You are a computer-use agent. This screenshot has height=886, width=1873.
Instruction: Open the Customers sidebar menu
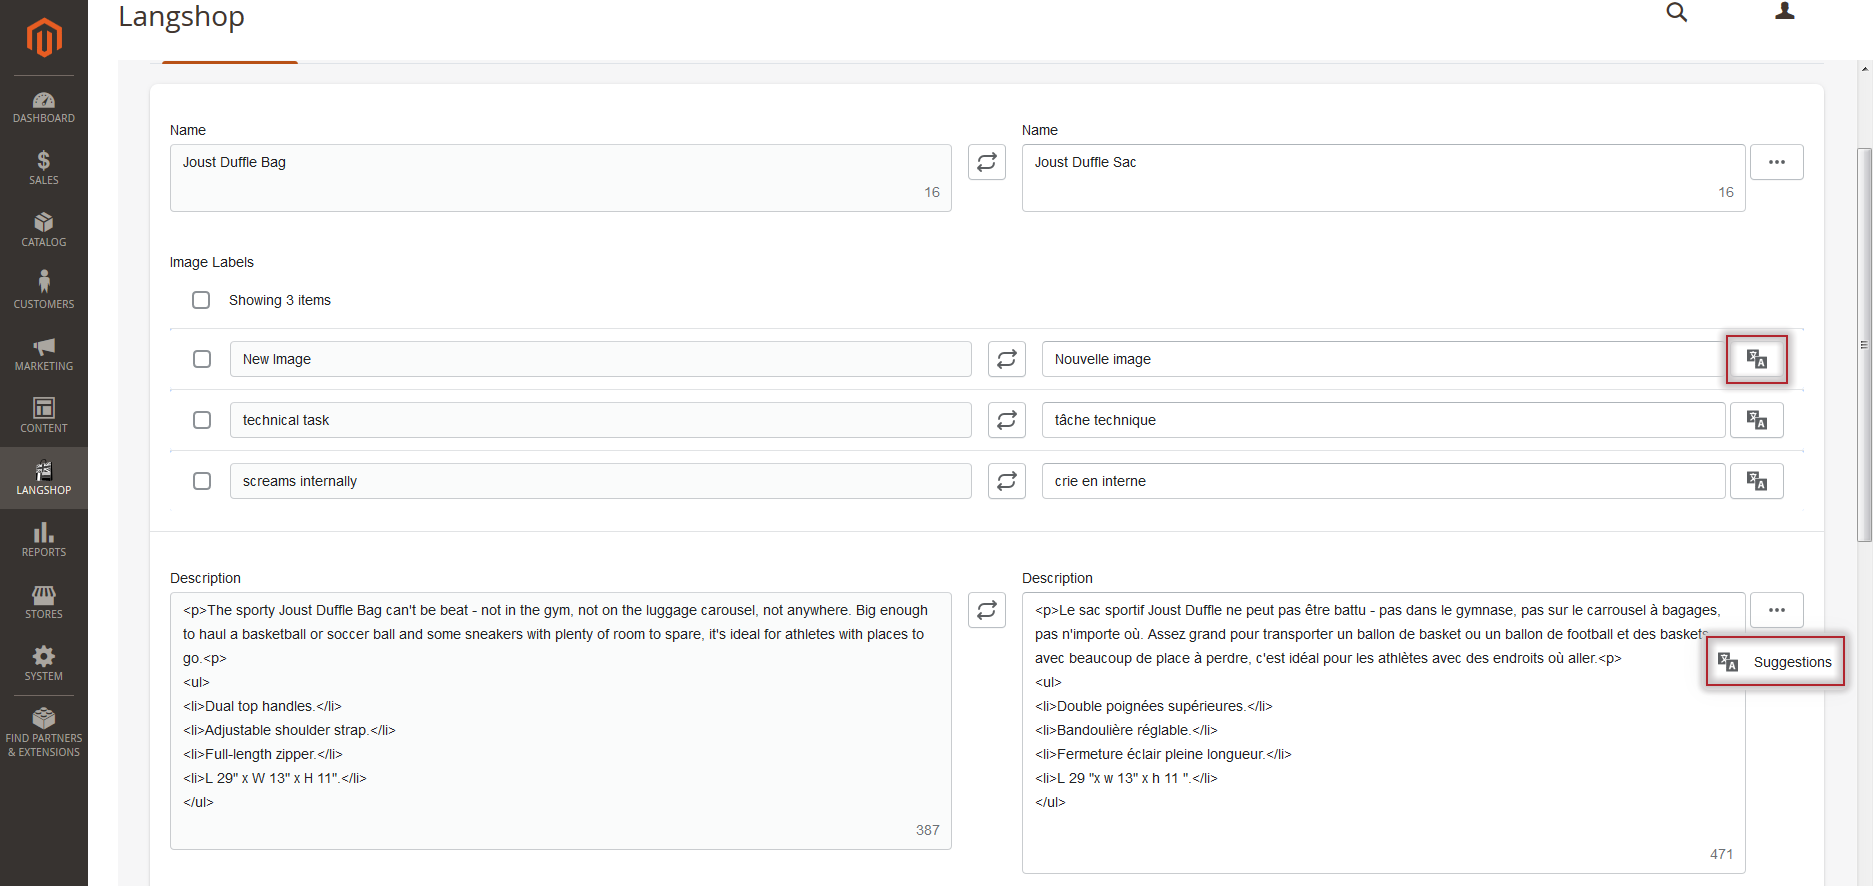[44, 292]
